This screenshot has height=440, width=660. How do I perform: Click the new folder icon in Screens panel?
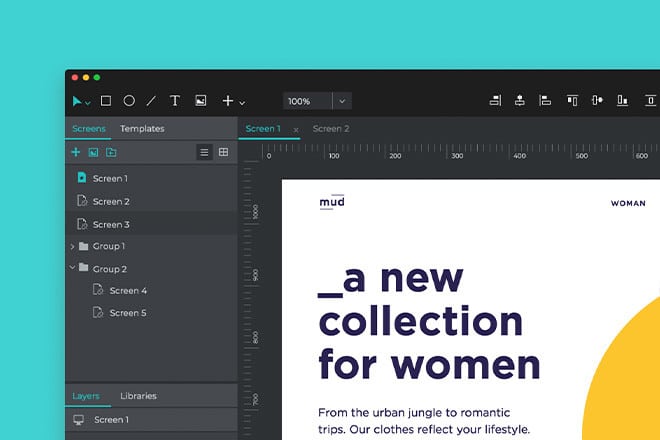111,152
